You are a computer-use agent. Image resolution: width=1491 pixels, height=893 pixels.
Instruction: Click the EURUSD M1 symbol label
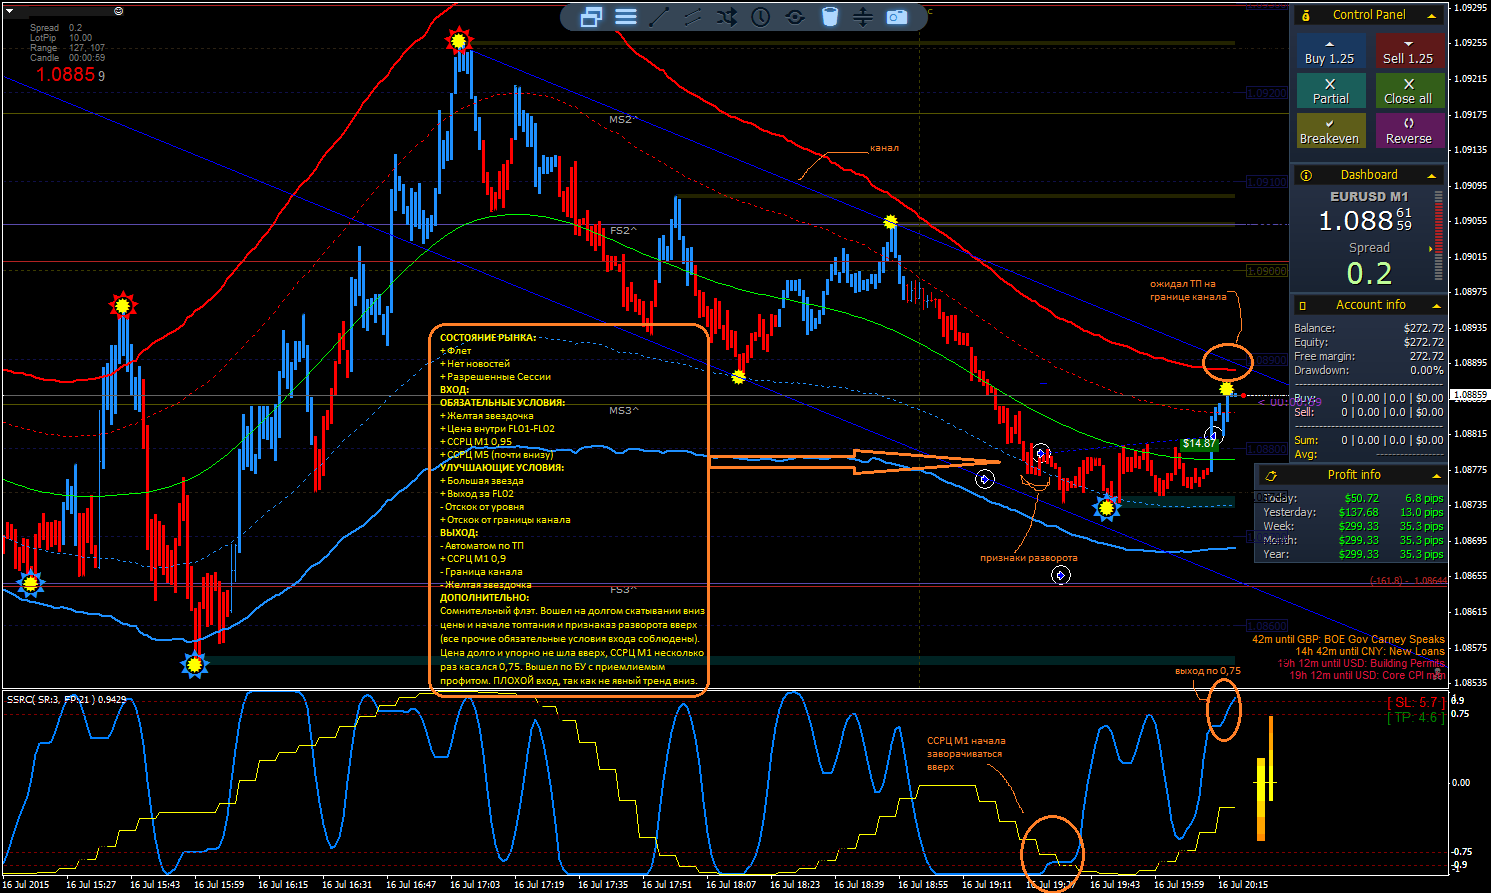1369,197
